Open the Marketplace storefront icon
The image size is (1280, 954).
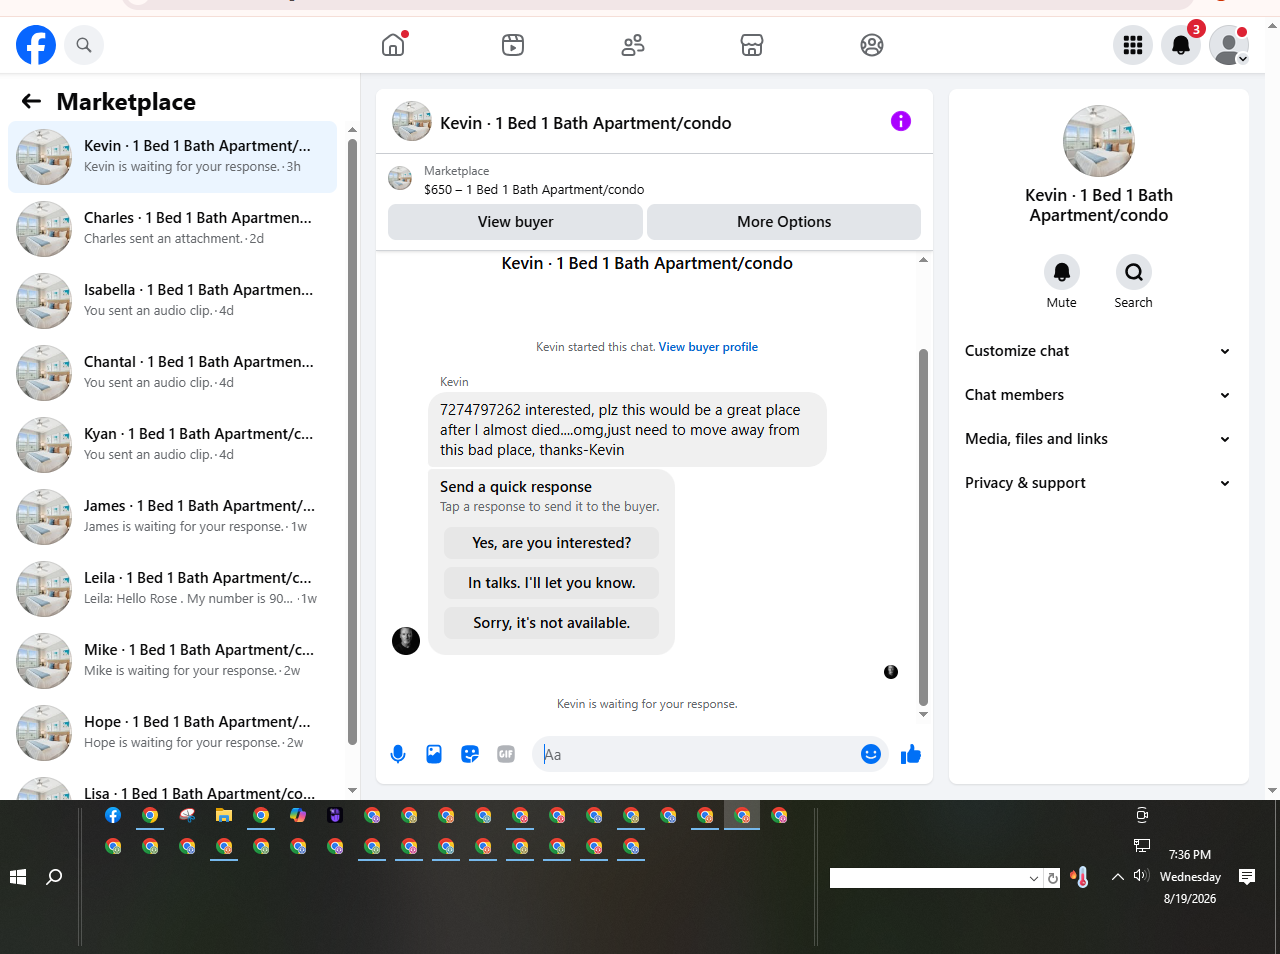[752, 45]
